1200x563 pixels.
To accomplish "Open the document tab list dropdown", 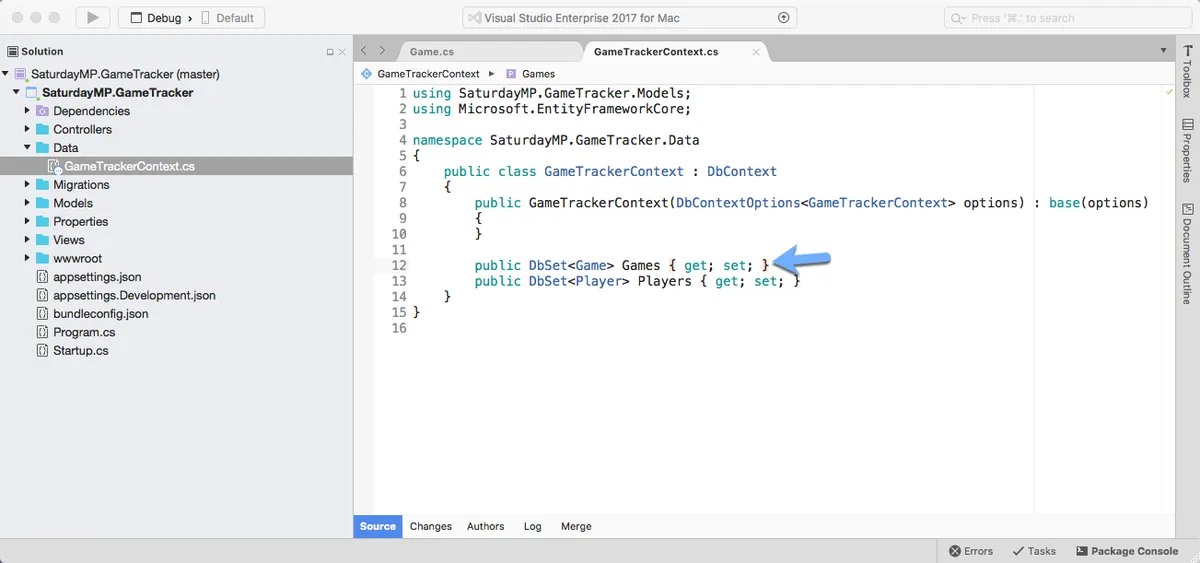I will (x=1163, y=50).
